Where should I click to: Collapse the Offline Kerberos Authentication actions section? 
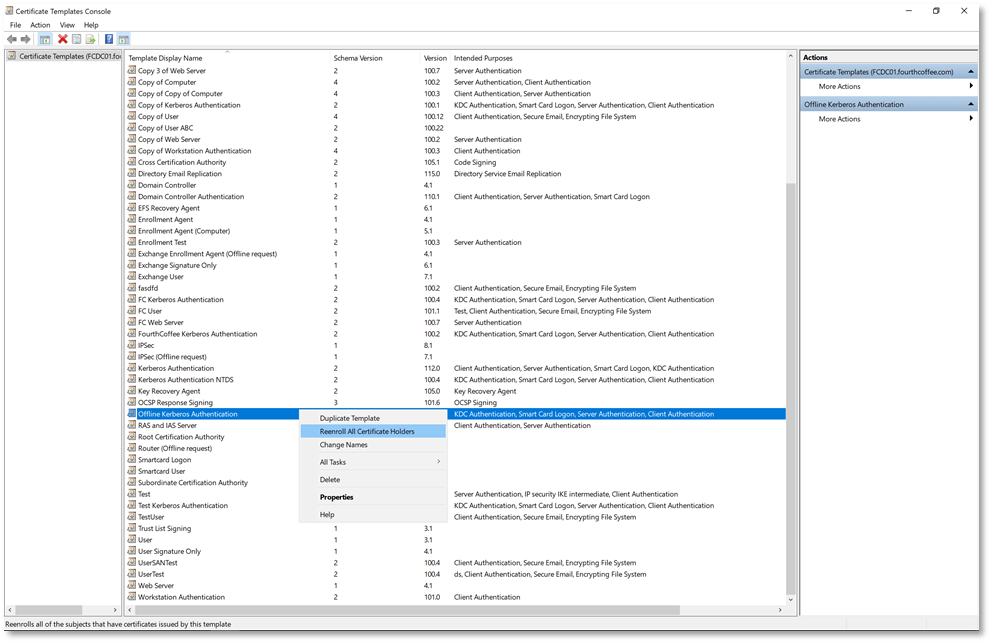click(x=971, y=104)
